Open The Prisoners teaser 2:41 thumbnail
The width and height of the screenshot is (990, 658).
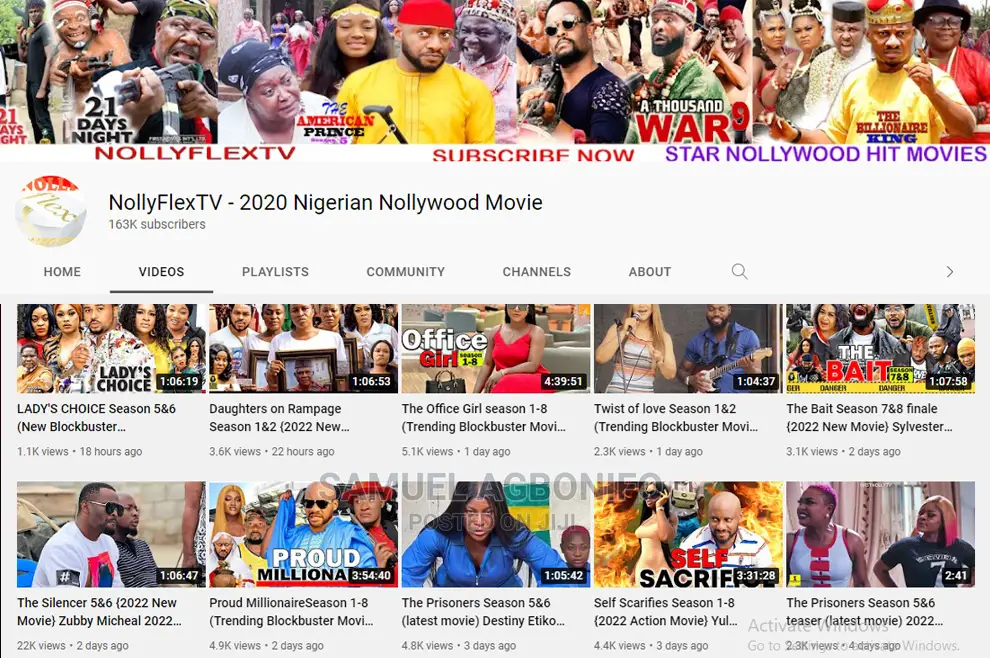881,534
